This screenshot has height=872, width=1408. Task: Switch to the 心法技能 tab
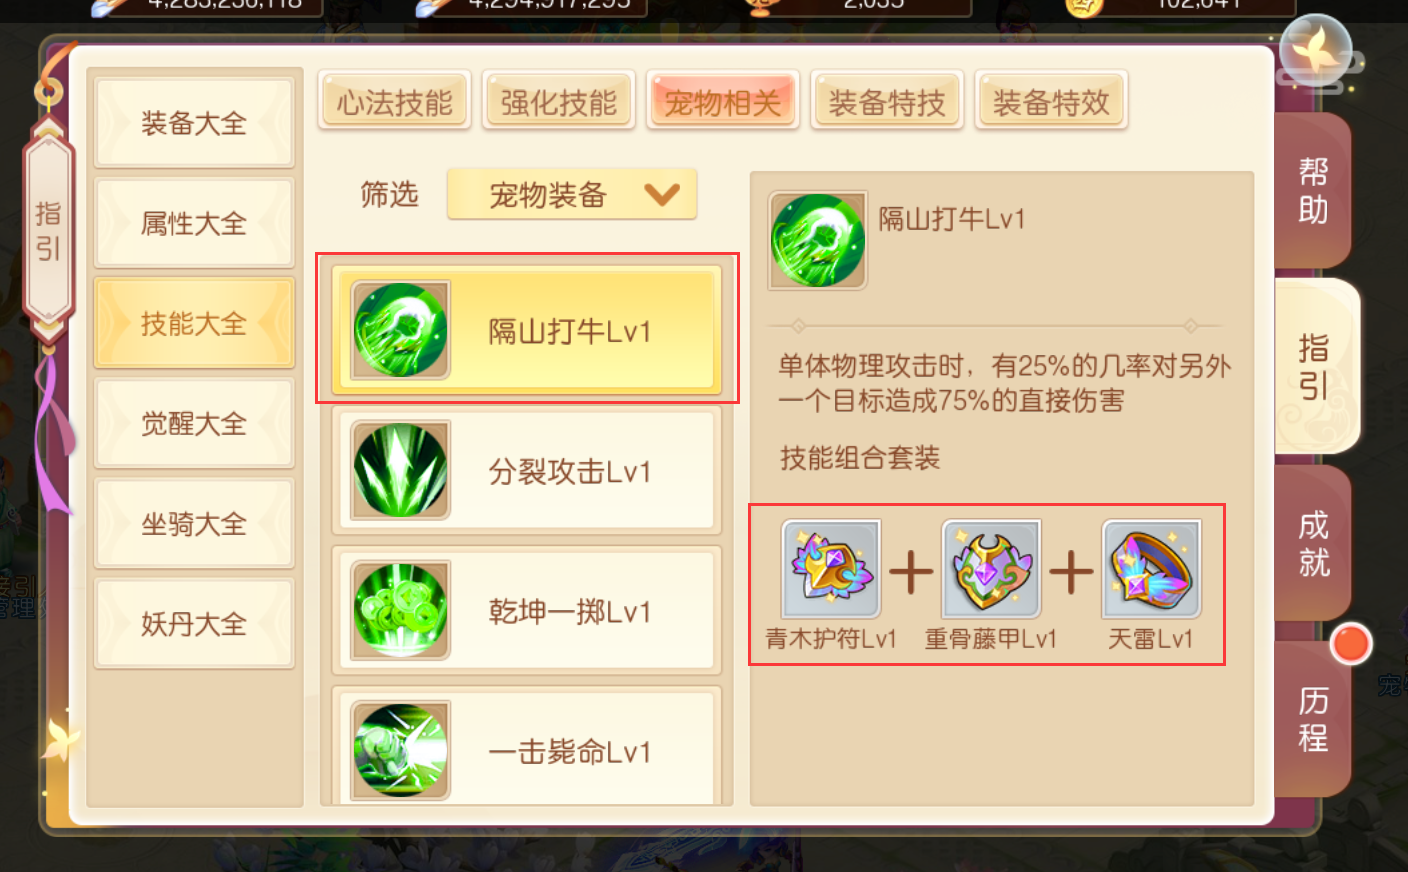394,100
